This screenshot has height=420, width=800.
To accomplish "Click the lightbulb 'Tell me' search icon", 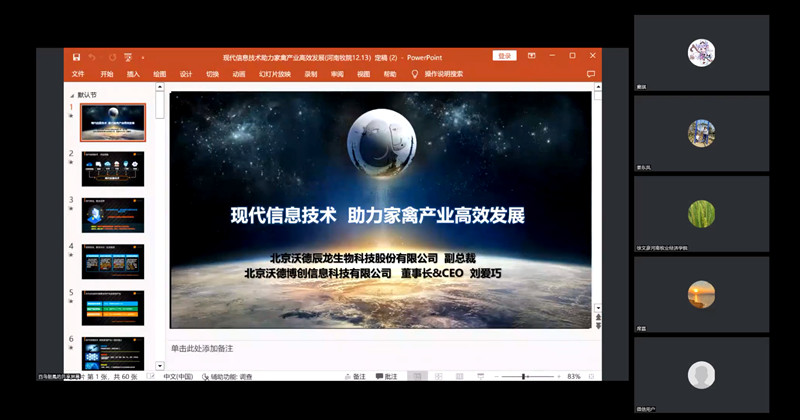I will click(x=414, y=74).
